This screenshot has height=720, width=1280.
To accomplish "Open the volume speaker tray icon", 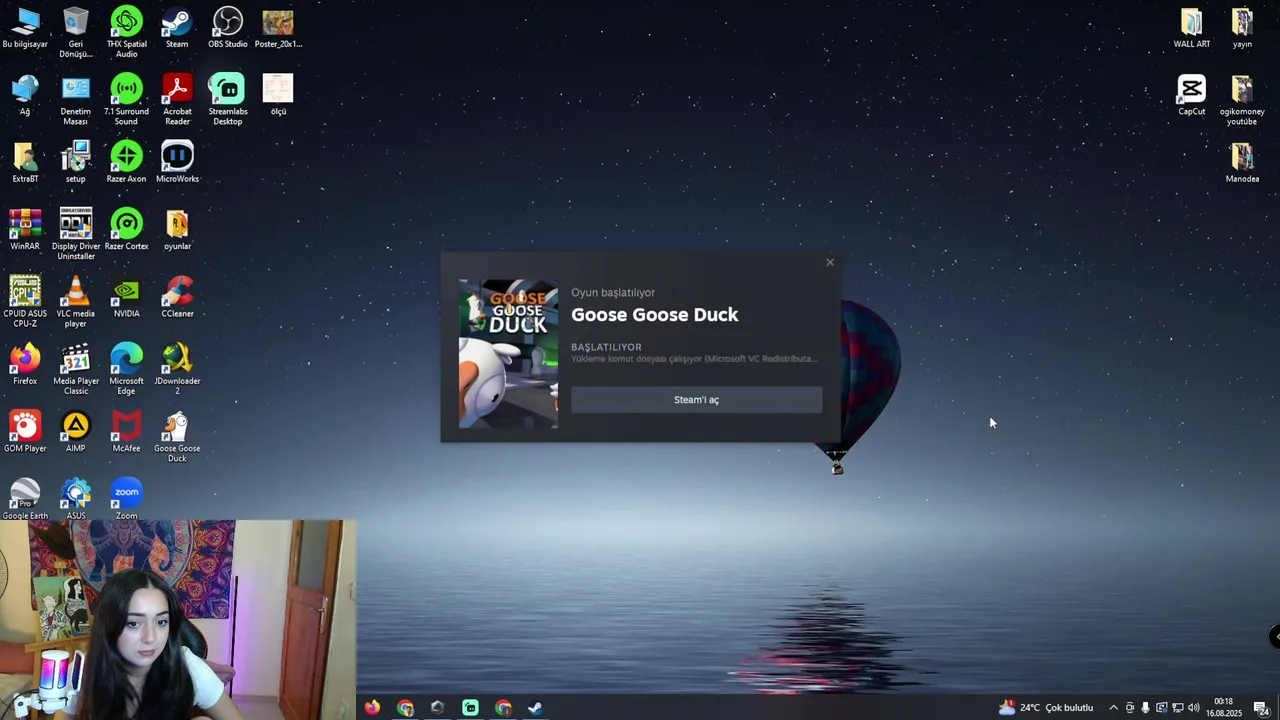I will pyautogui.click(x=1193, y=708).
